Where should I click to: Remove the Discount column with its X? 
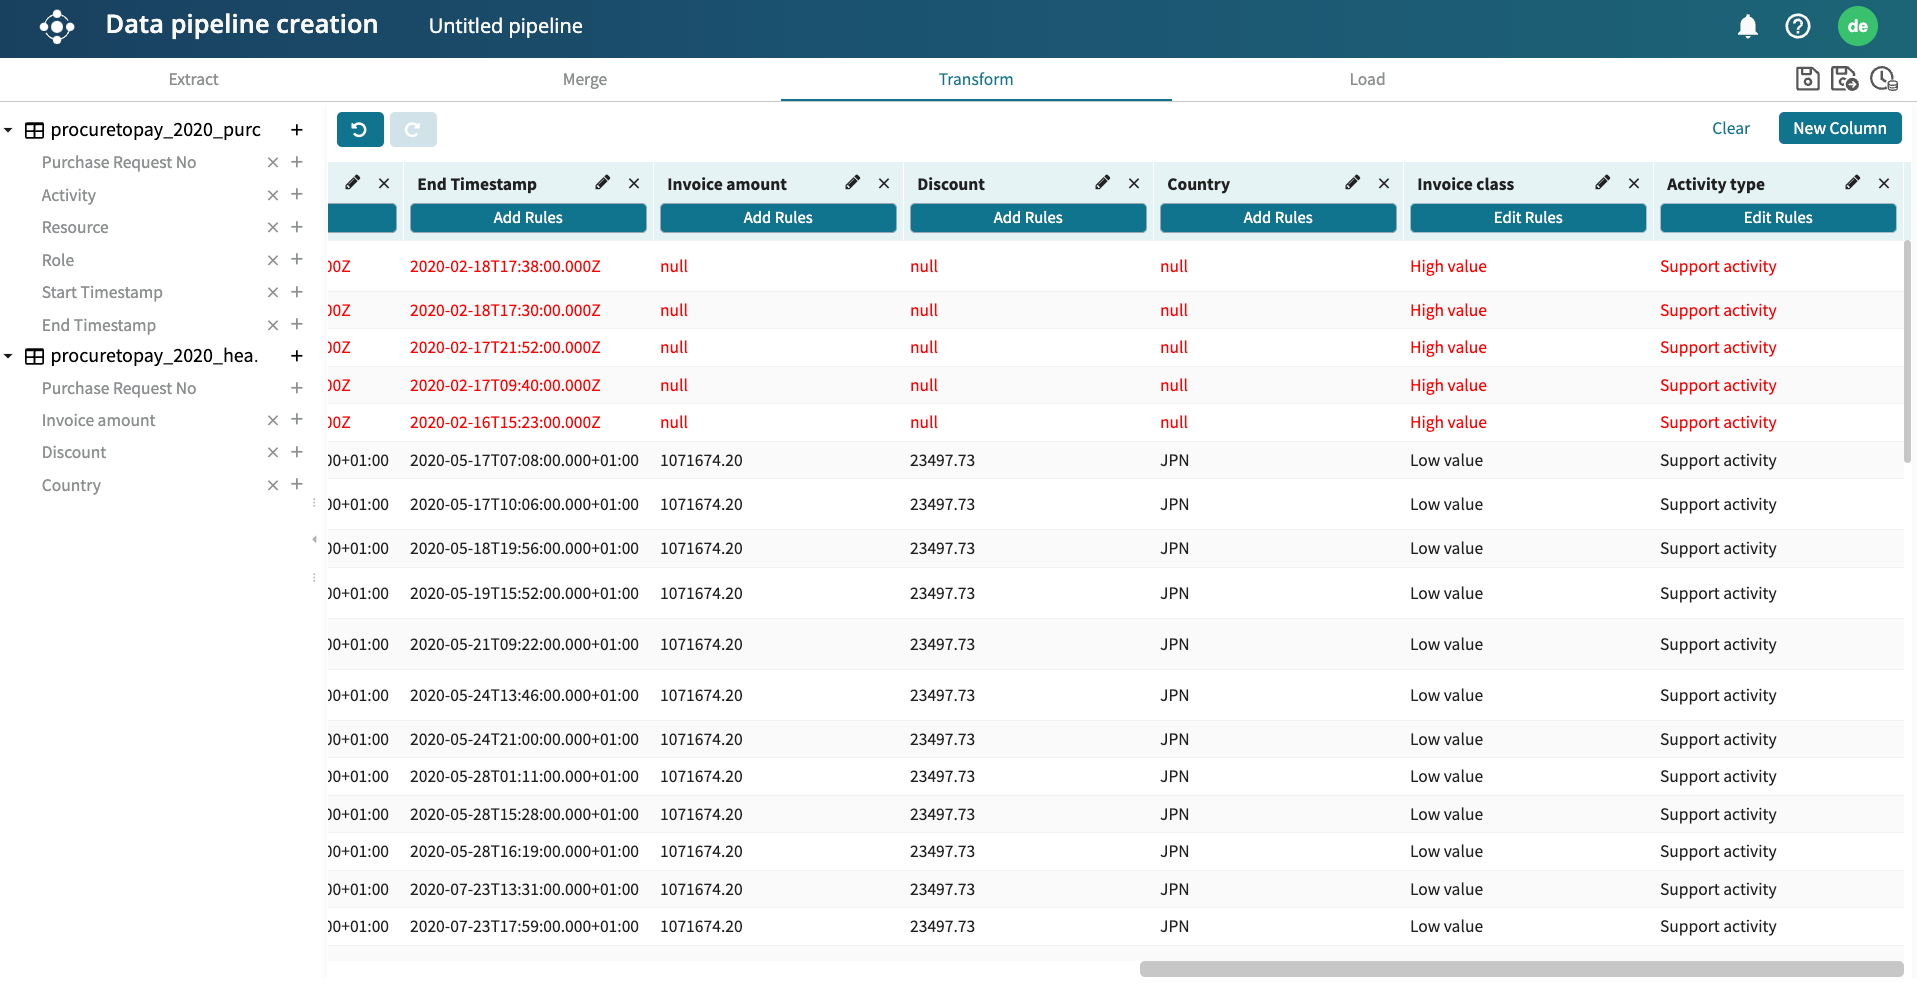[x=1134, y=183]
